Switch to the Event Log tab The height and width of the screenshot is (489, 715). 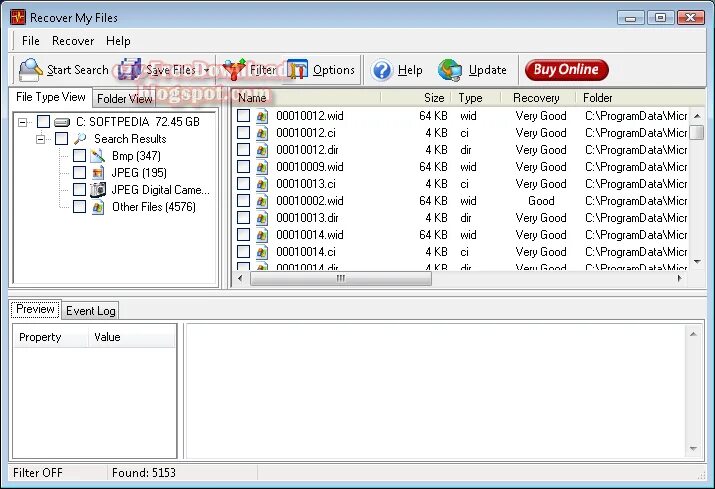pos(90,311)
